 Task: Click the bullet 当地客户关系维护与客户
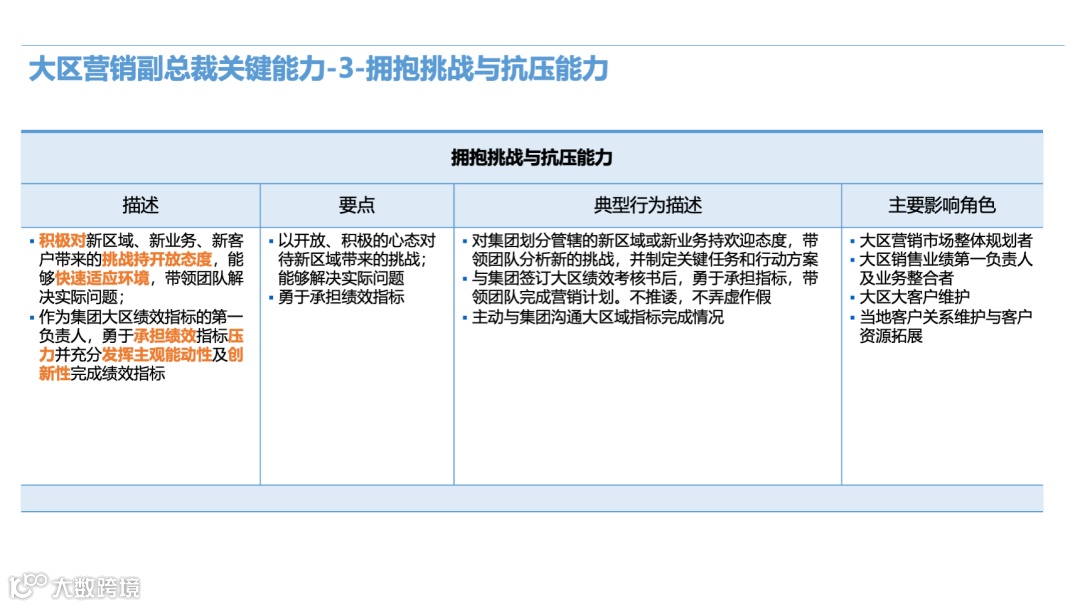pyautogui.click(x=946, y=317)
